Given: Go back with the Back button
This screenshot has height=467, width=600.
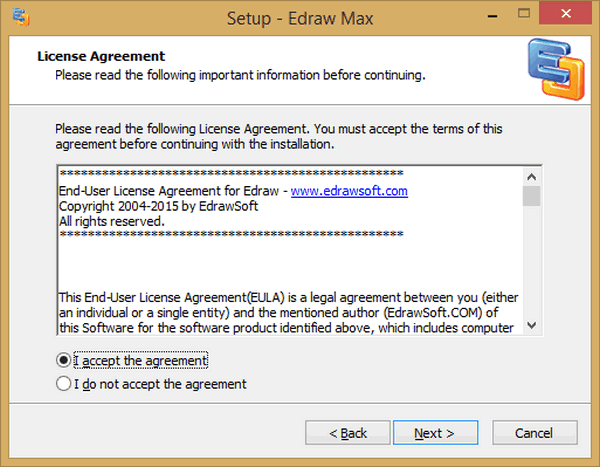Looking at the screenshot, I should click(348, 433).
